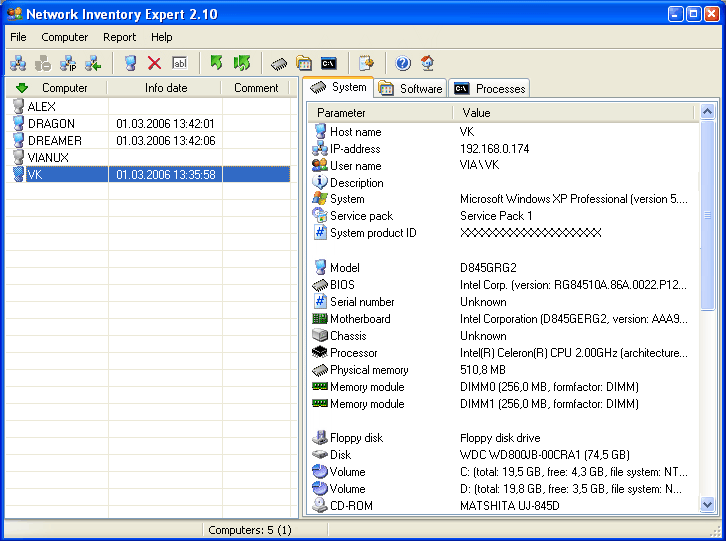The width and height of the screenshot is (726, 541).
Task: Click the blue question mark help icon
Action: tap(403, 63)
